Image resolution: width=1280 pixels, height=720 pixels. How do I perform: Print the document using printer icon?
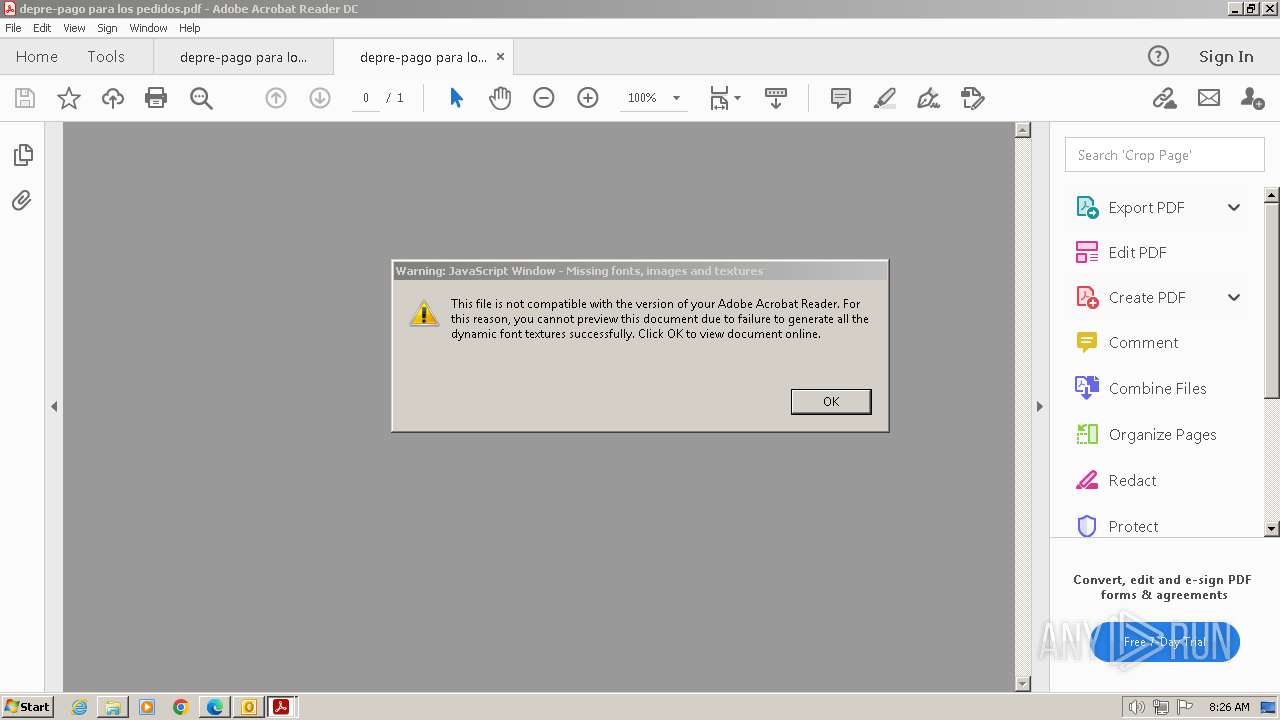(x=156, y=98)
